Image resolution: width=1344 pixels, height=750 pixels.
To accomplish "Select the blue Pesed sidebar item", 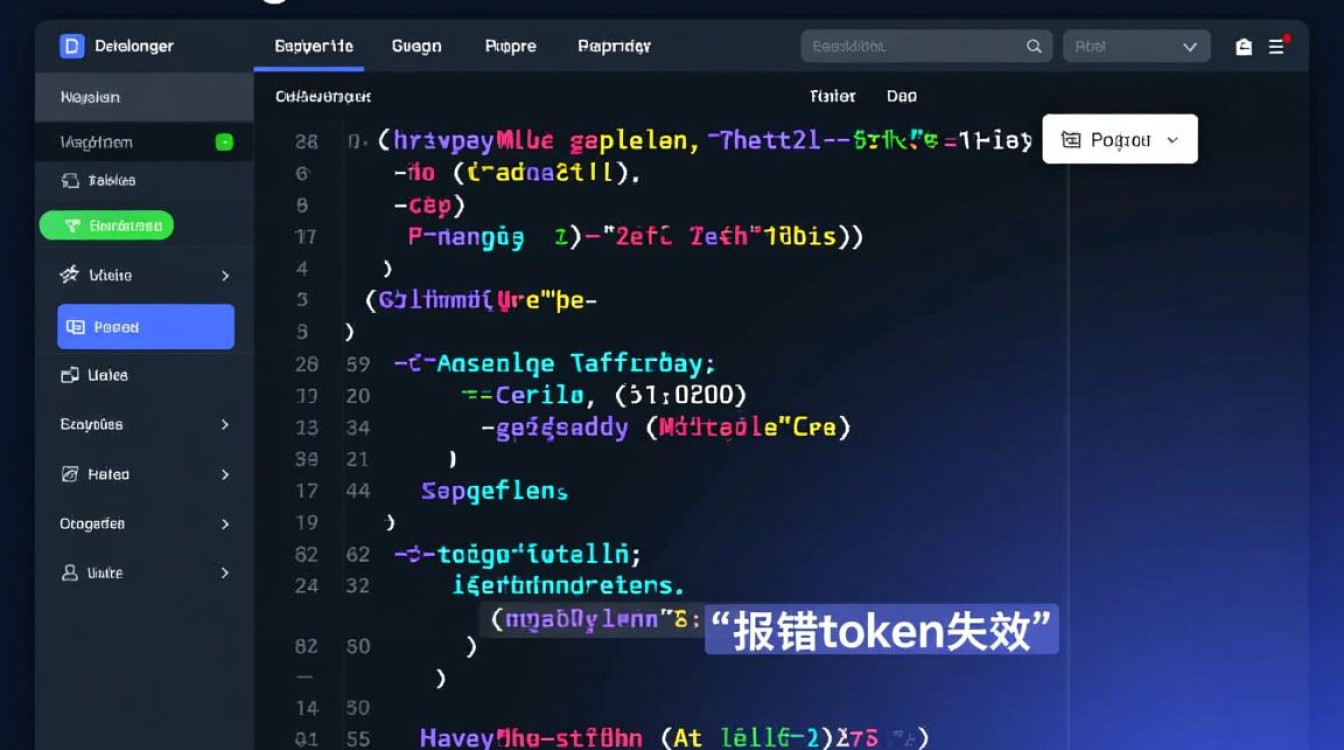I will pyautogui.click(x=146, y=327).
